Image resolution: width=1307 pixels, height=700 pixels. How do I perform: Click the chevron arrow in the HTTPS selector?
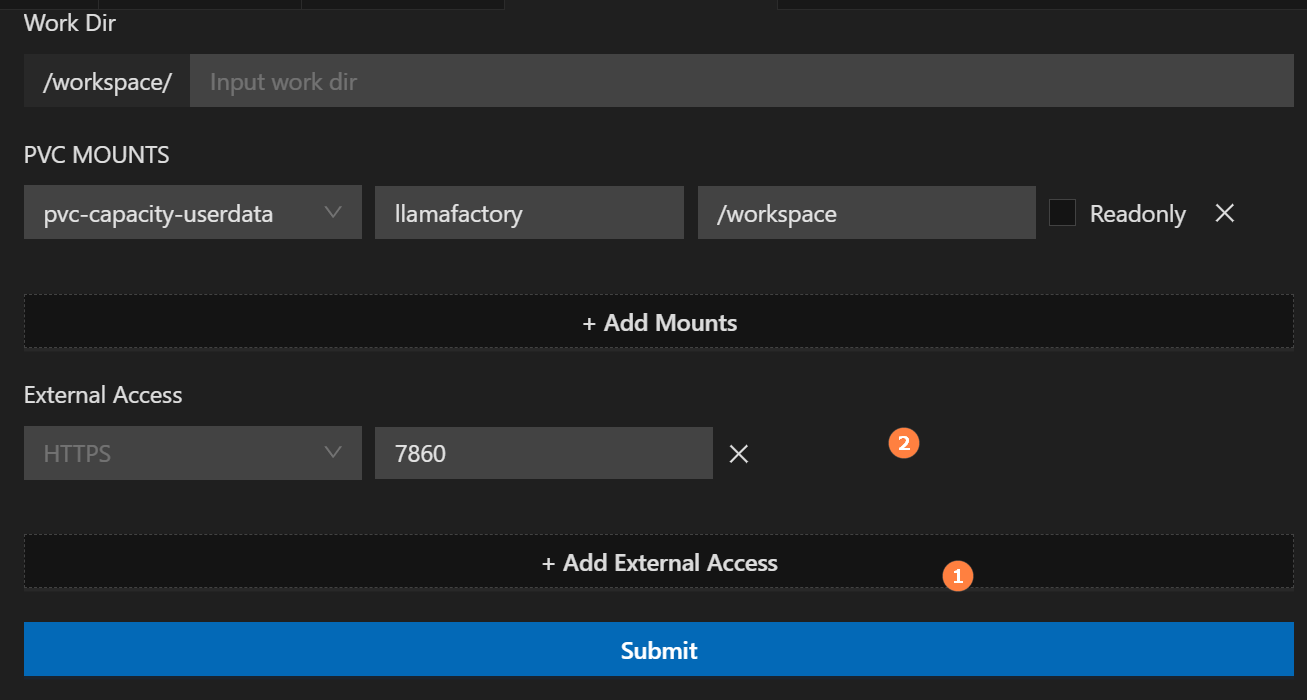333,453
